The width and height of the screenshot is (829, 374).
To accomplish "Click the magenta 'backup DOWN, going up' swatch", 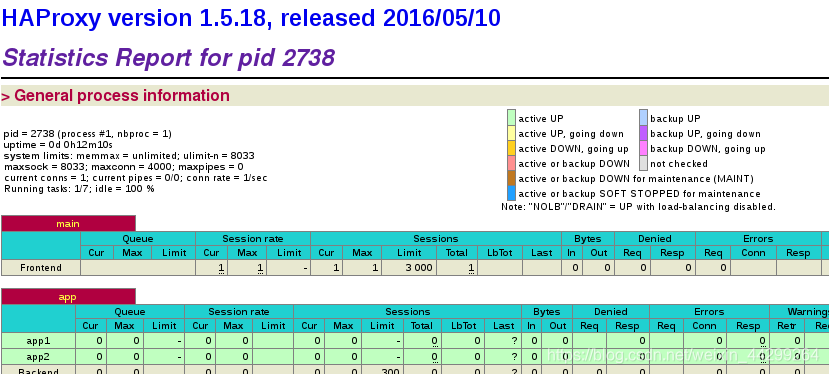I will [x=643, y=148].
